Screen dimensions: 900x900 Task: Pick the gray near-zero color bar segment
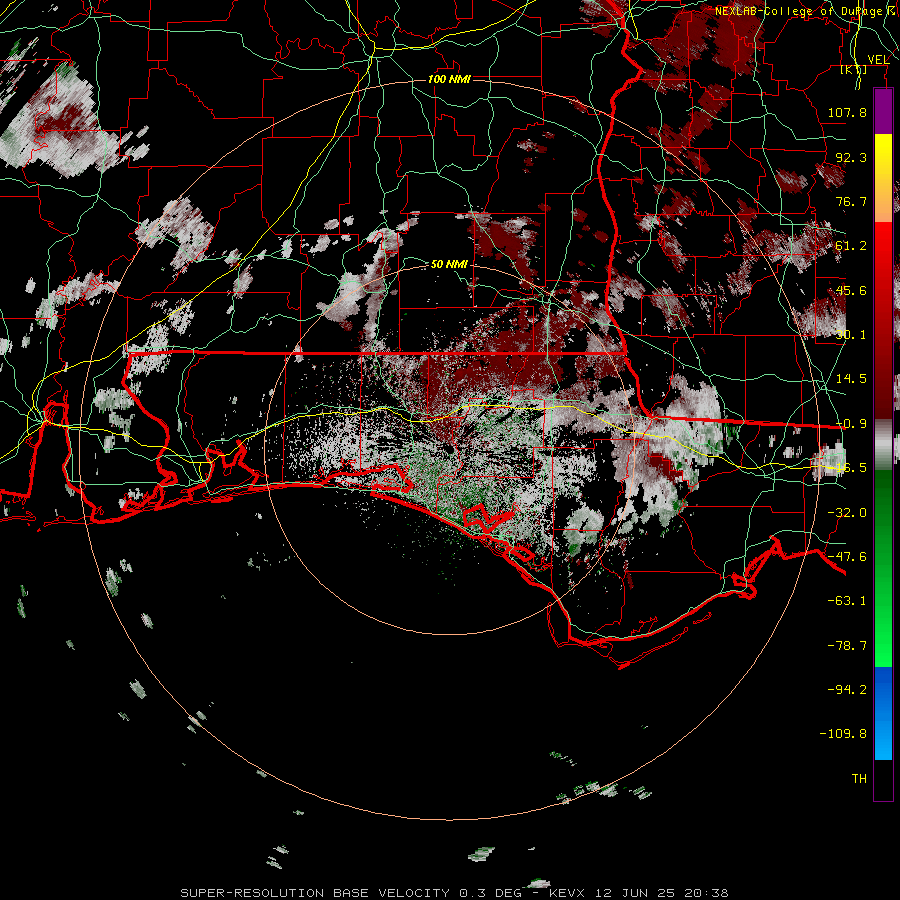coord(883,445)
